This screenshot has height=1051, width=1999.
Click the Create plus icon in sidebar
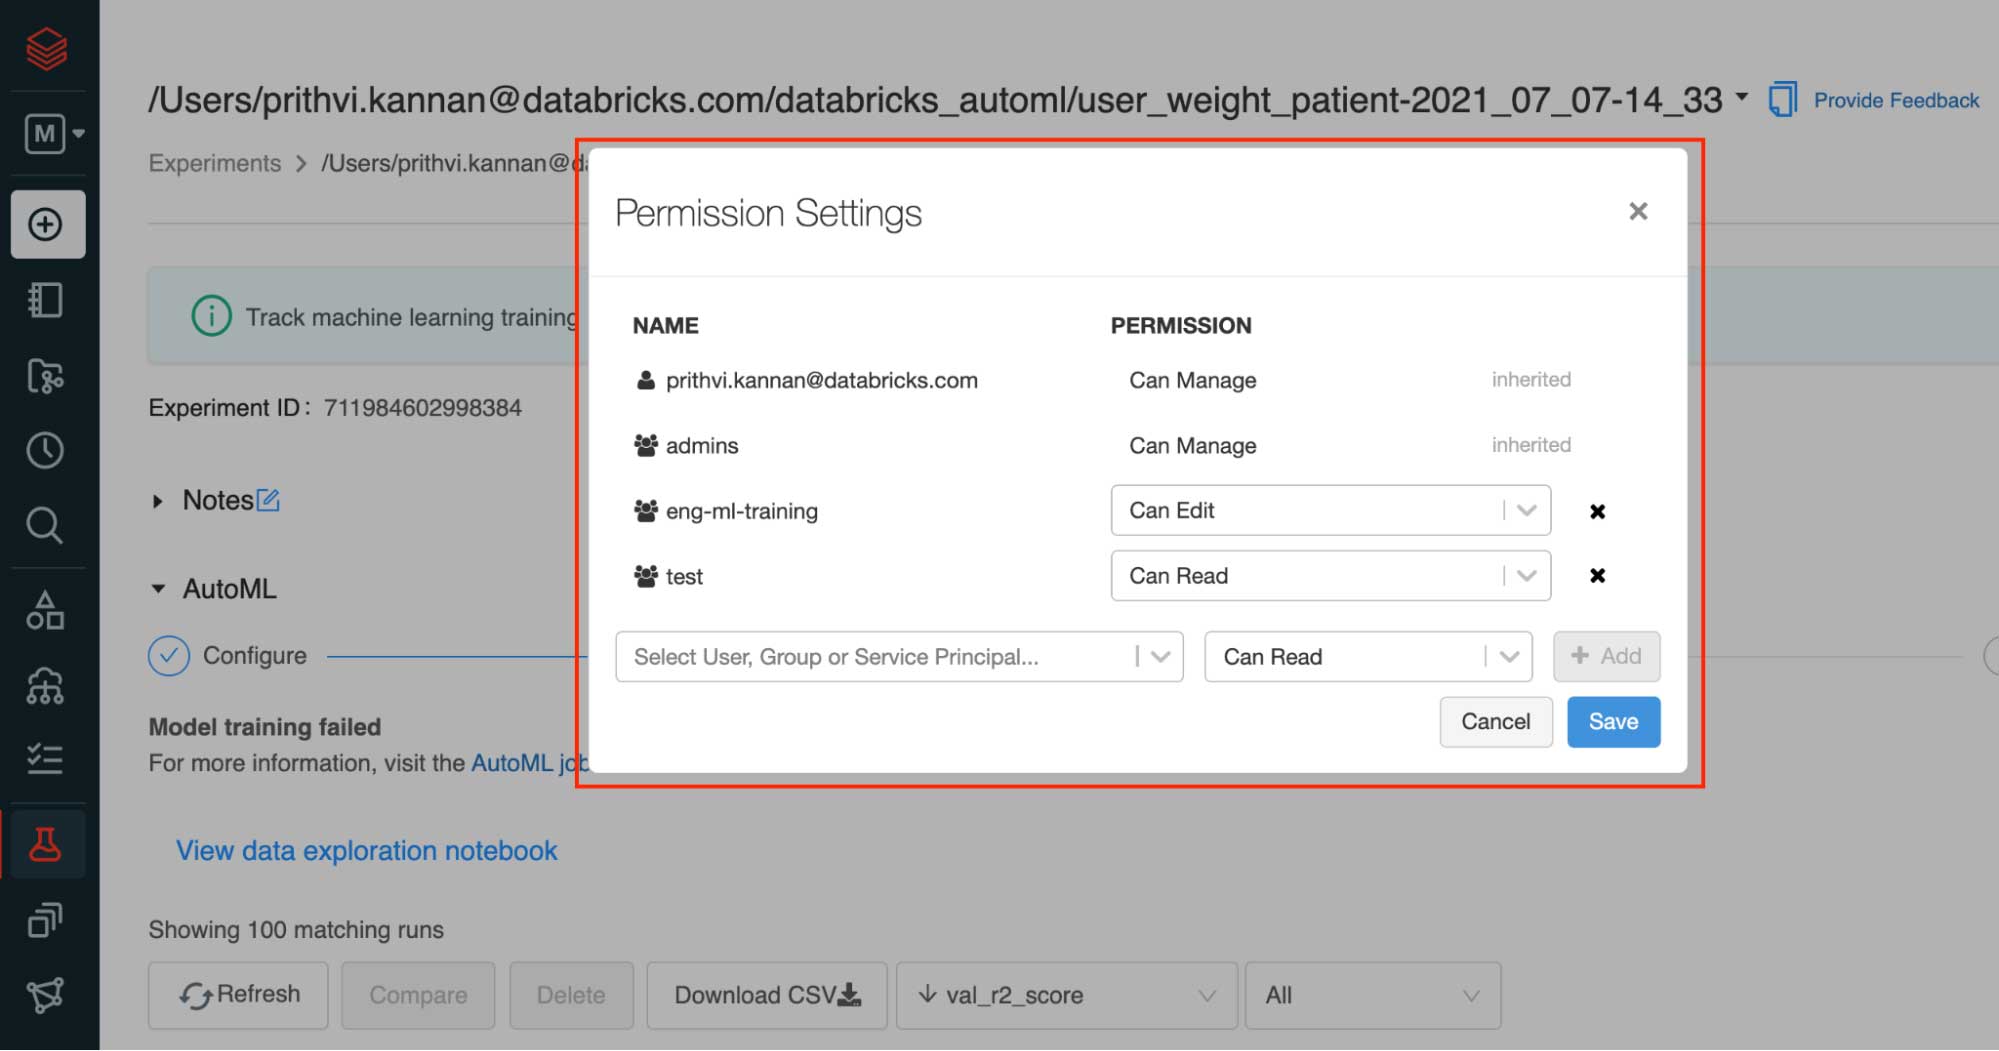tap(46, 224)
